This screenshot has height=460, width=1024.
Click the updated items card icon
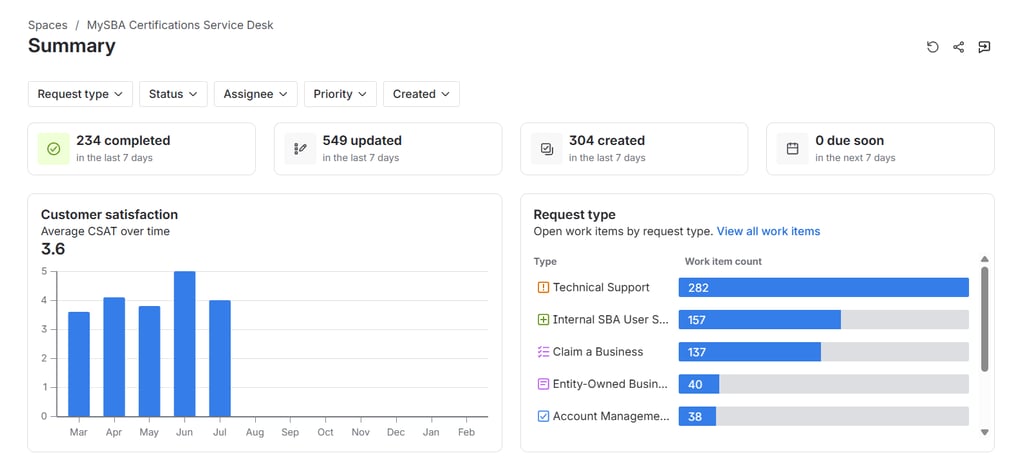(x=300, y=149)
